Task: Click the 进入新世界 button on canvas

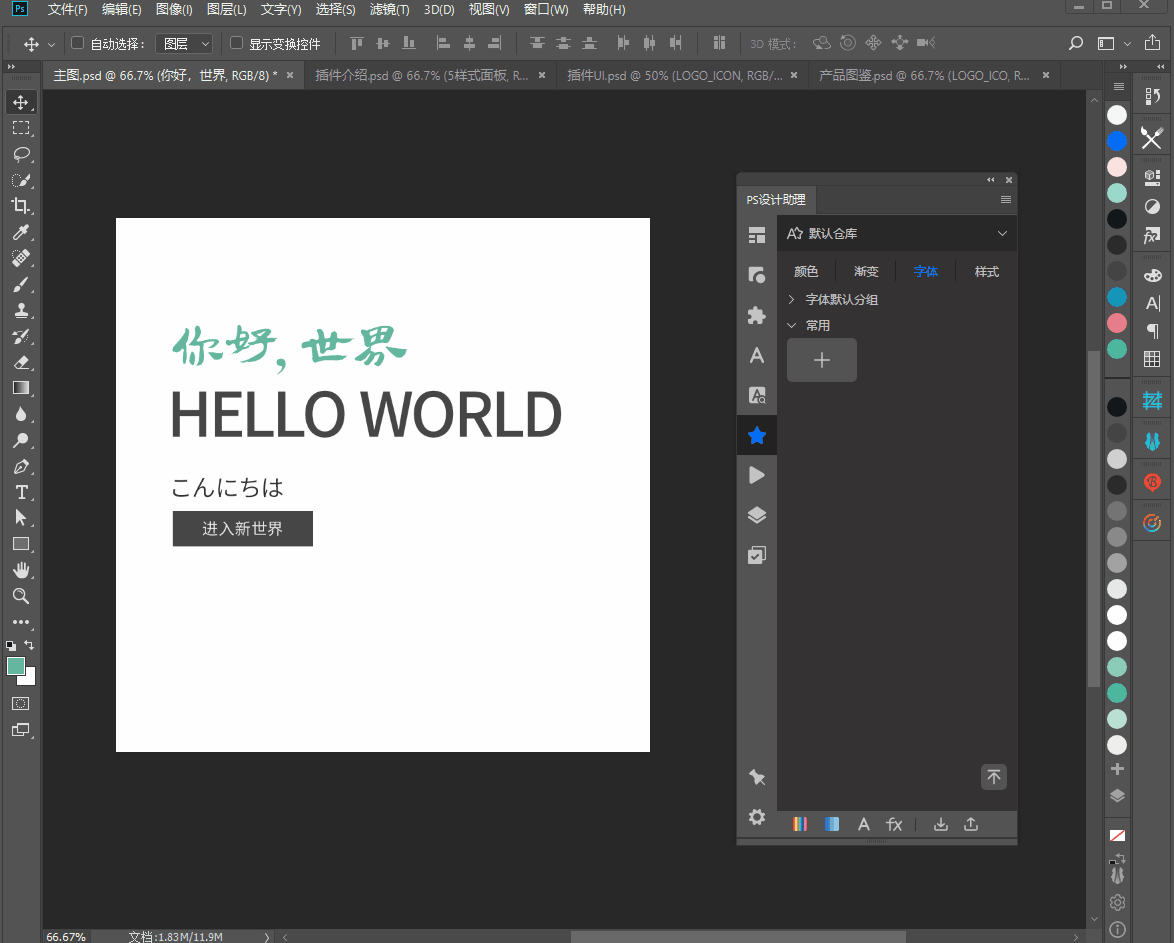Action: pyautogui.click(x=243, y=529)
